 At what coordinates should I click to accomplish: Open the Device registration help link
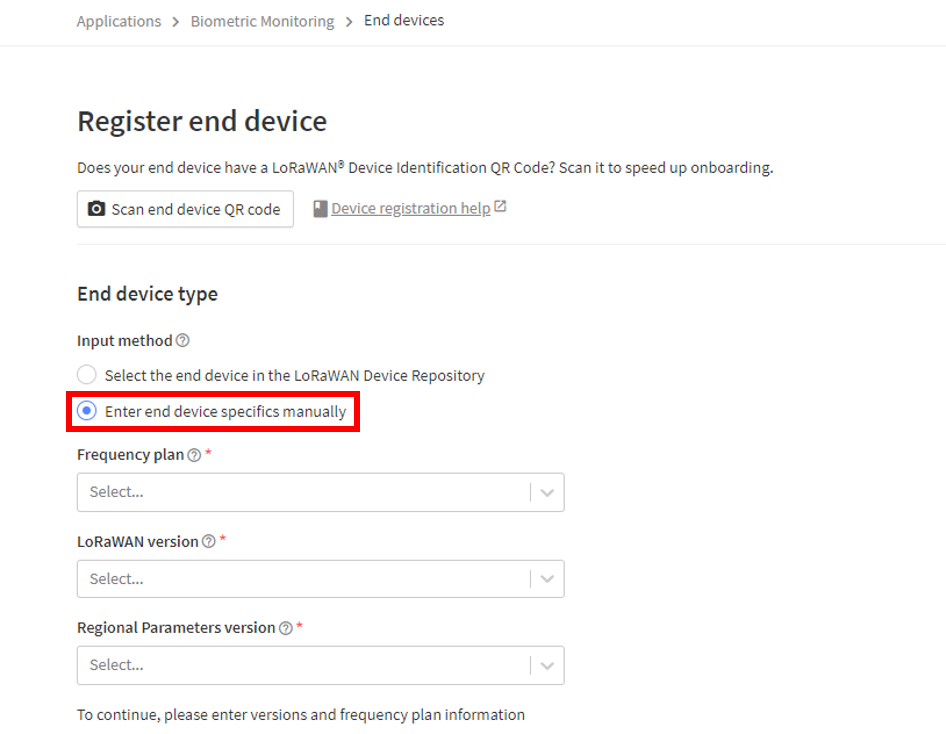click(x=411, y=208)
